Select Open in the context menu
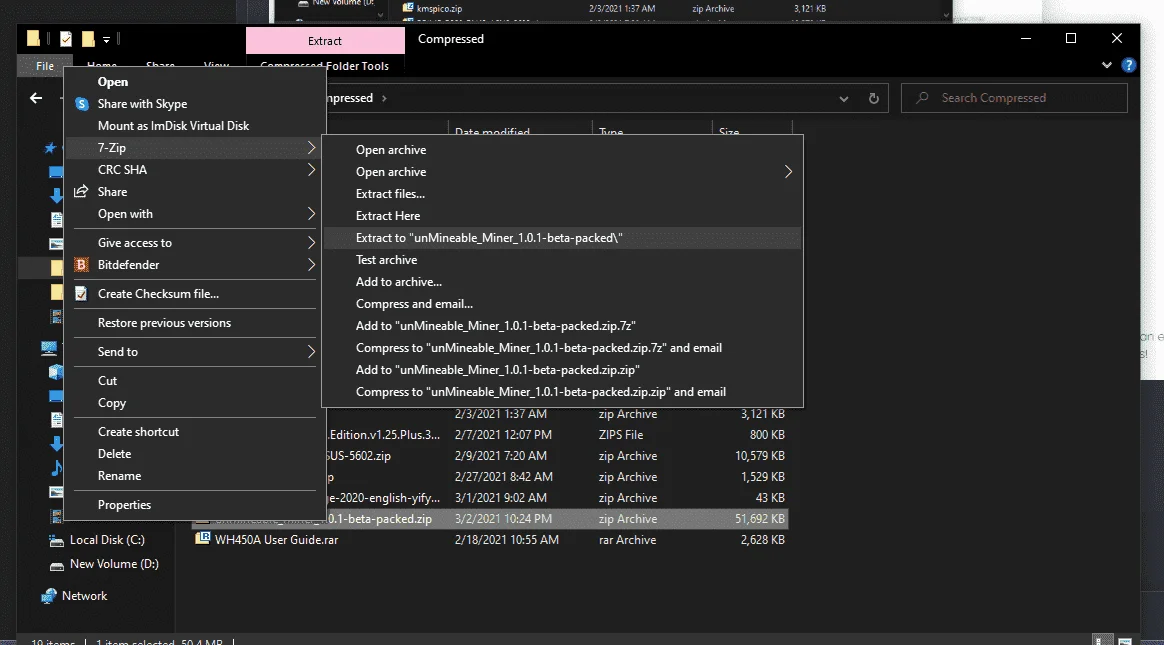Image resolution: width=1164 pixels, height=645 pixels. click(113, 82)
